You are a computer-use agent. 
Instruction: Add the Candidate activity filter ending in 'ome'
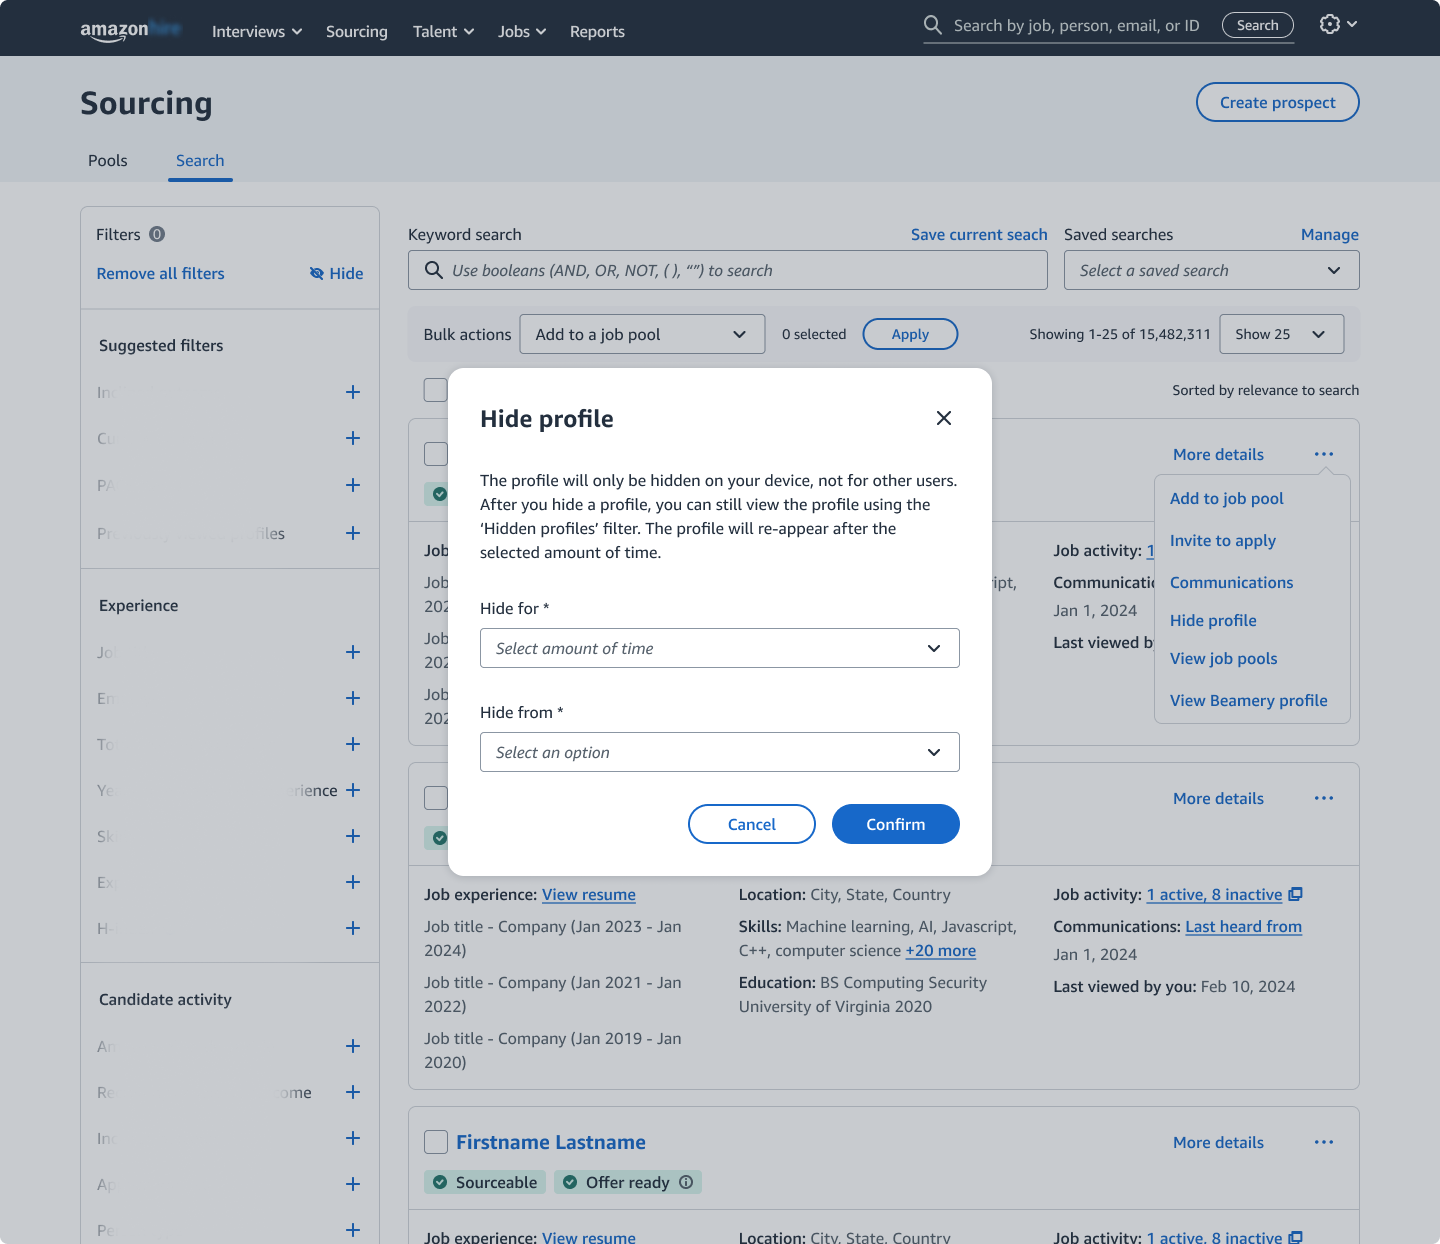(353, 1092)
